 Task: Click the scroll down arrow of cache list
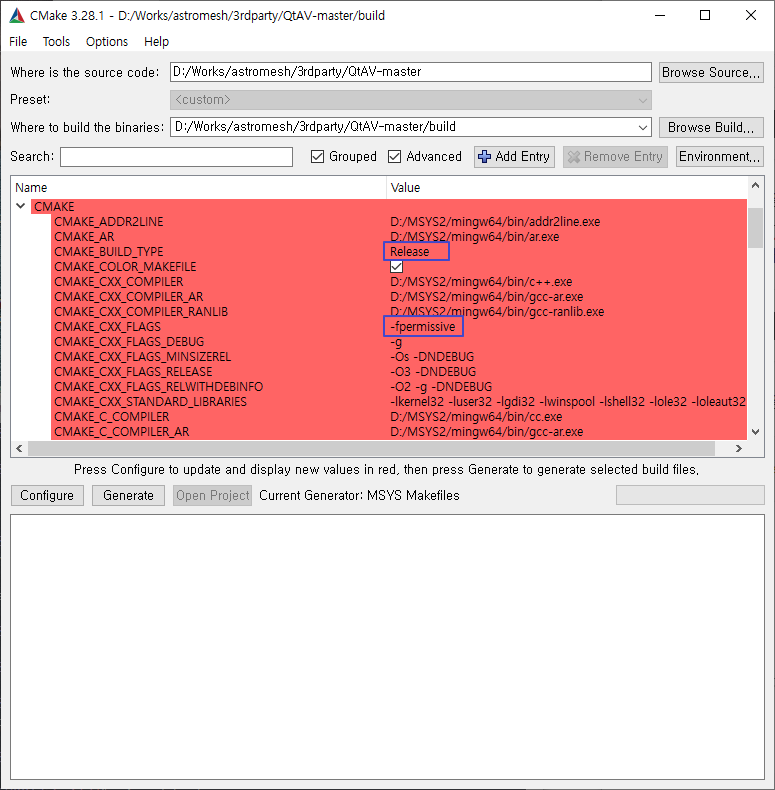tap(755, 431)
